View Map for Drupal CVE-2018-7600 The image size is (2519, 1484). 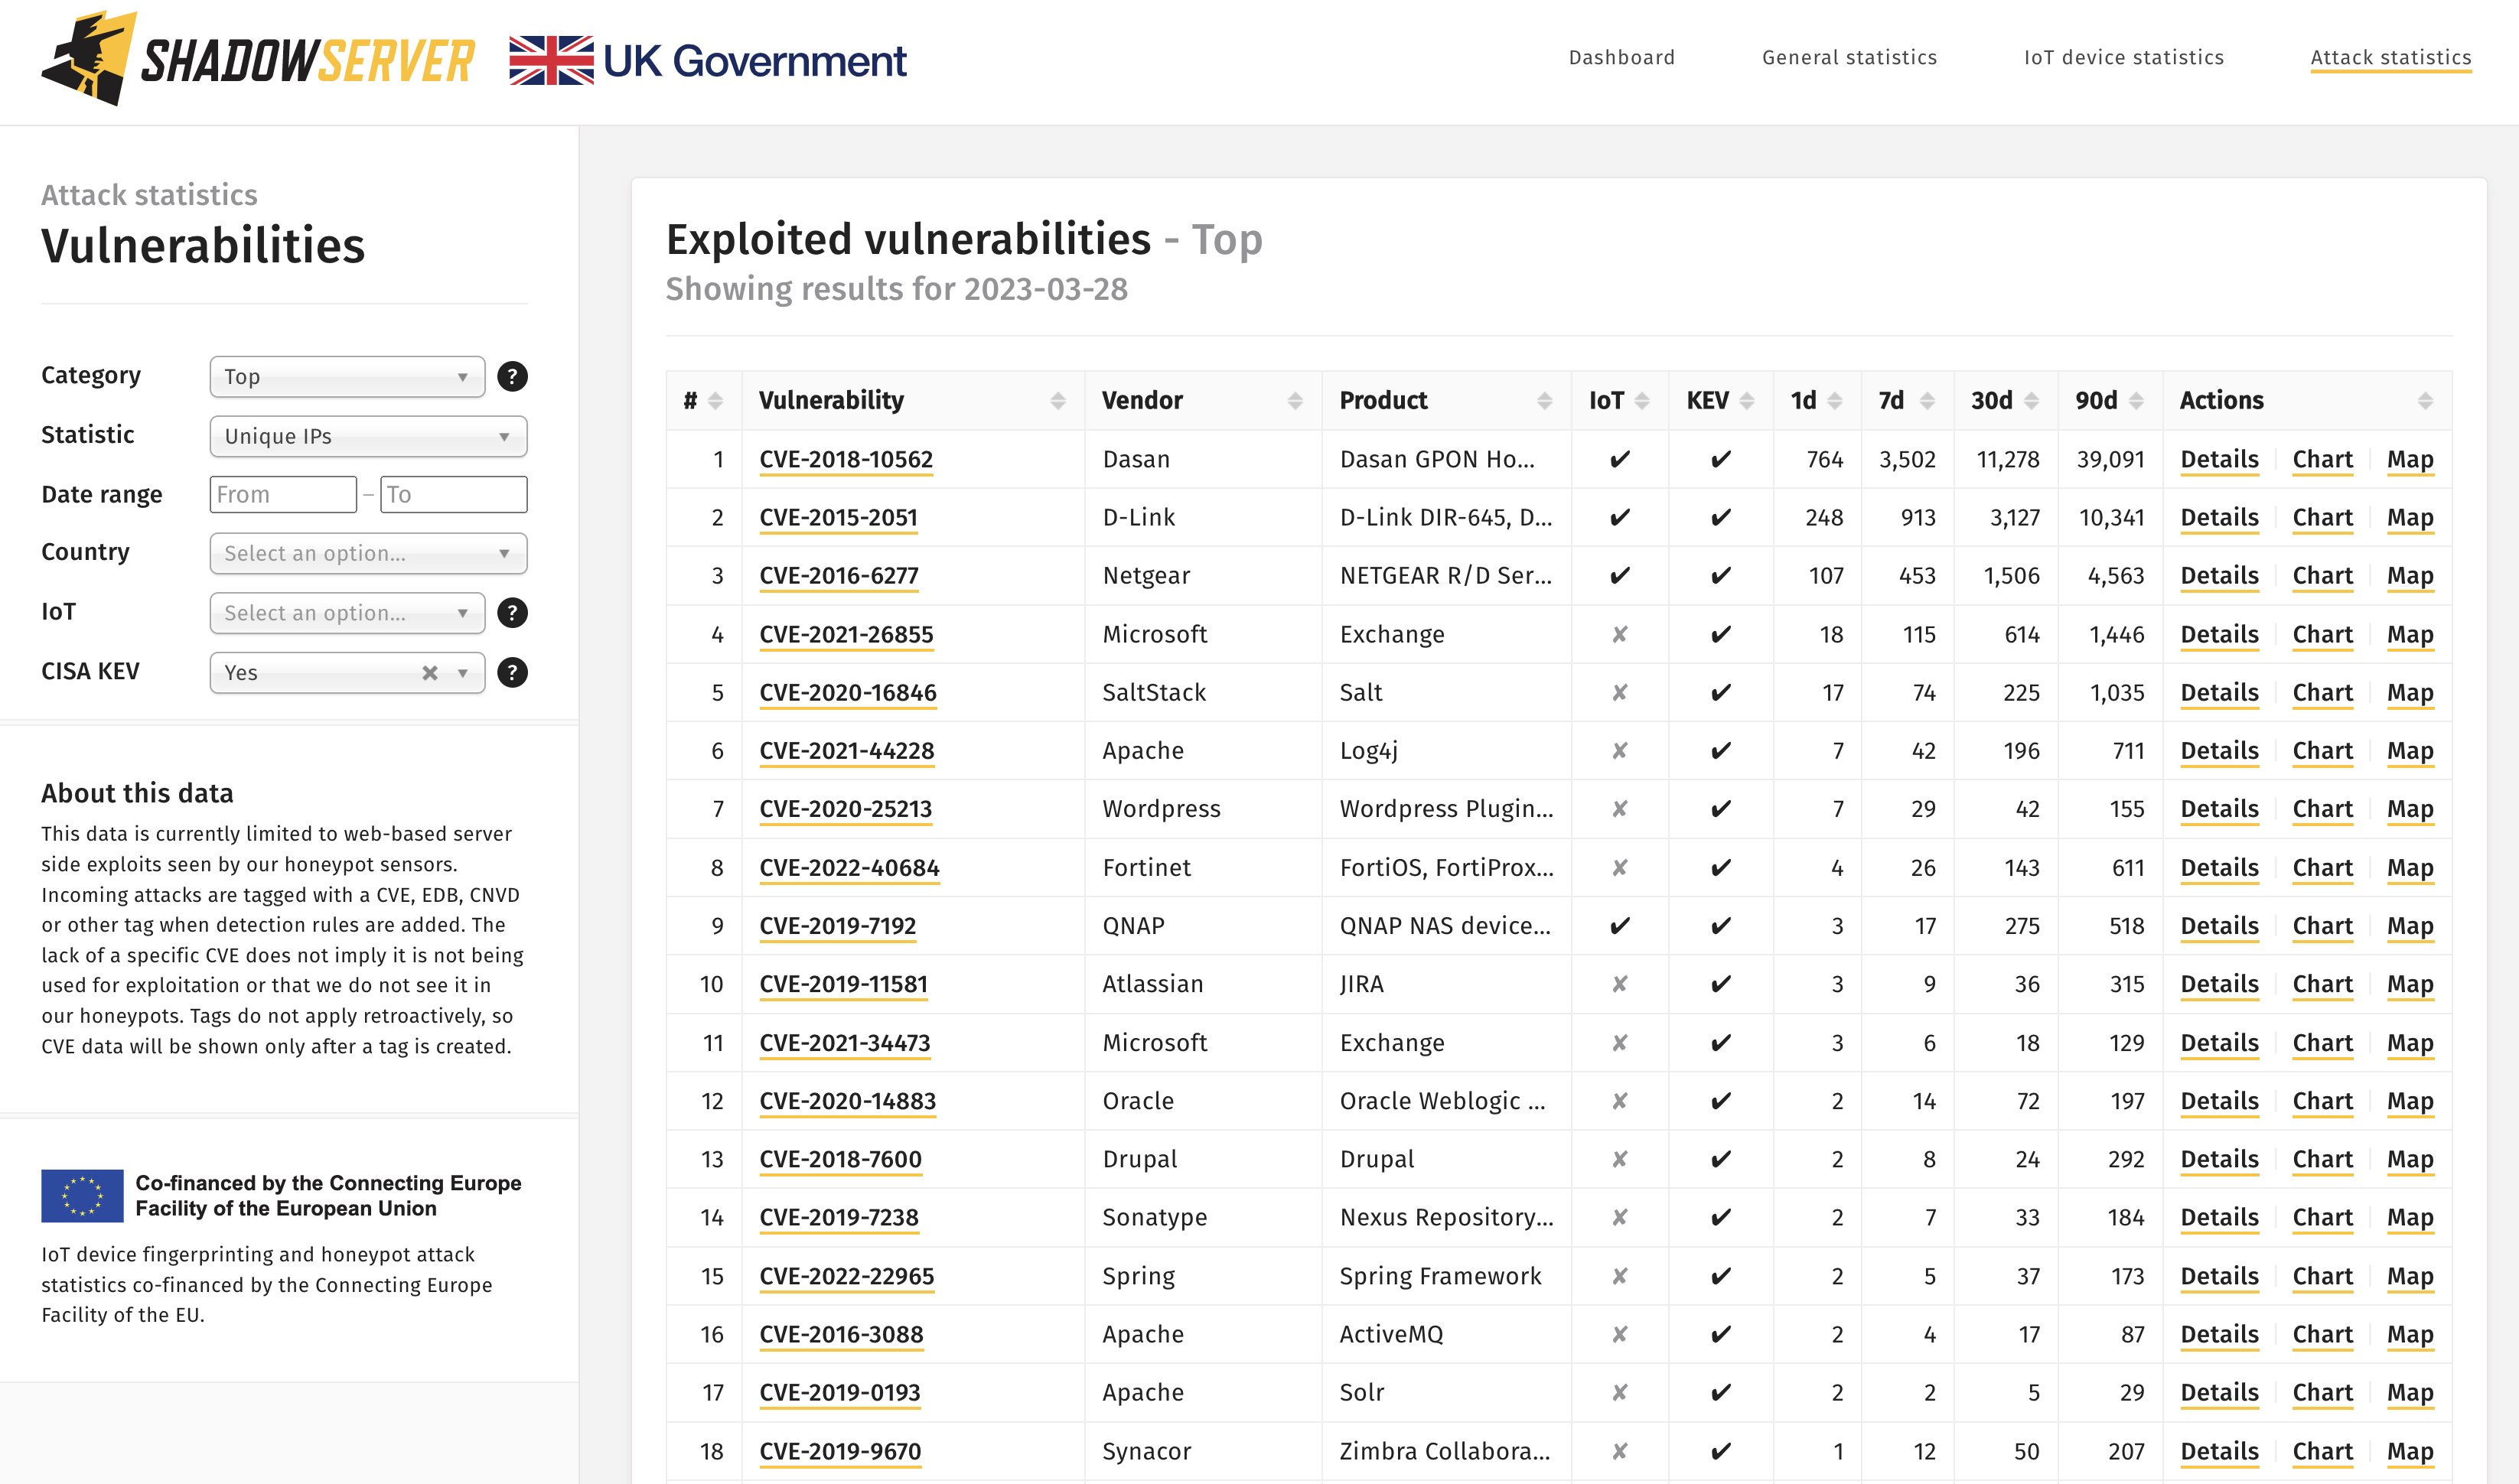(2410, 1158)
